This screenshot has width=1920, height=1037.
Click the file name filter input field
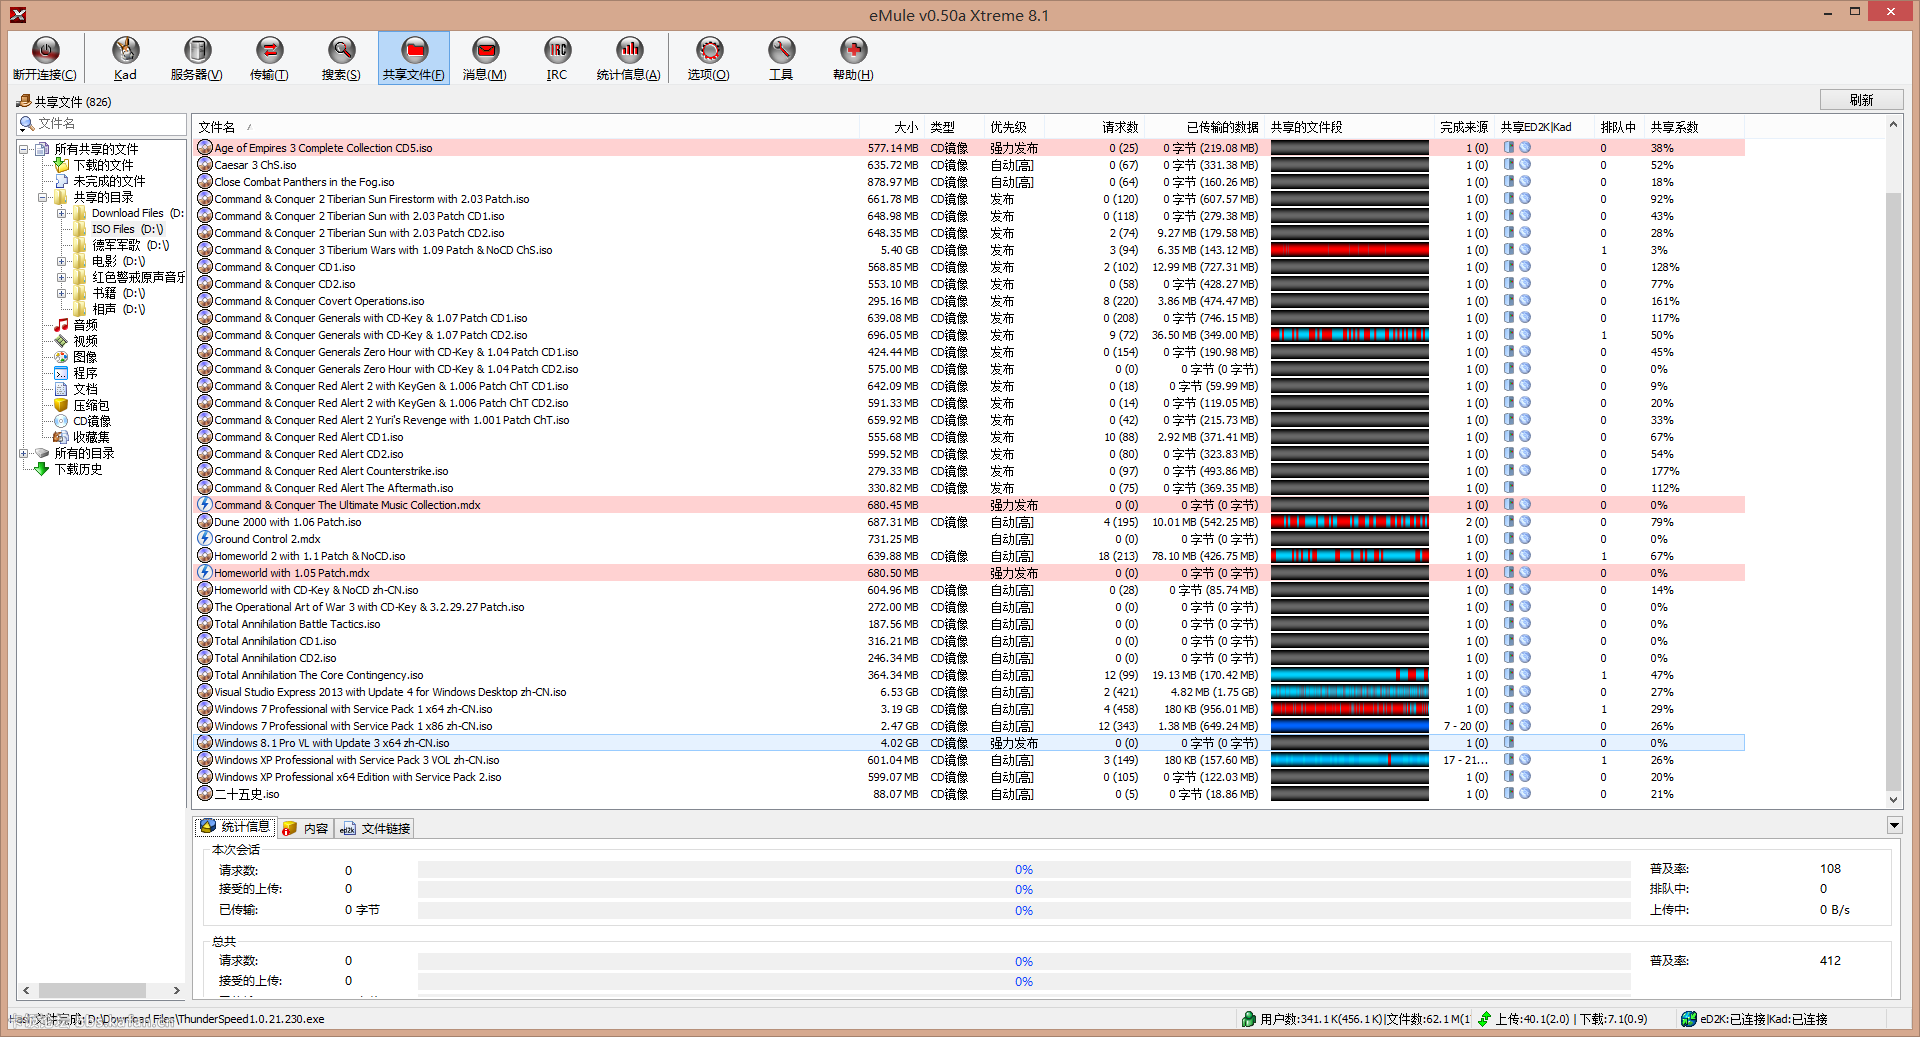[x=110, y=123]
